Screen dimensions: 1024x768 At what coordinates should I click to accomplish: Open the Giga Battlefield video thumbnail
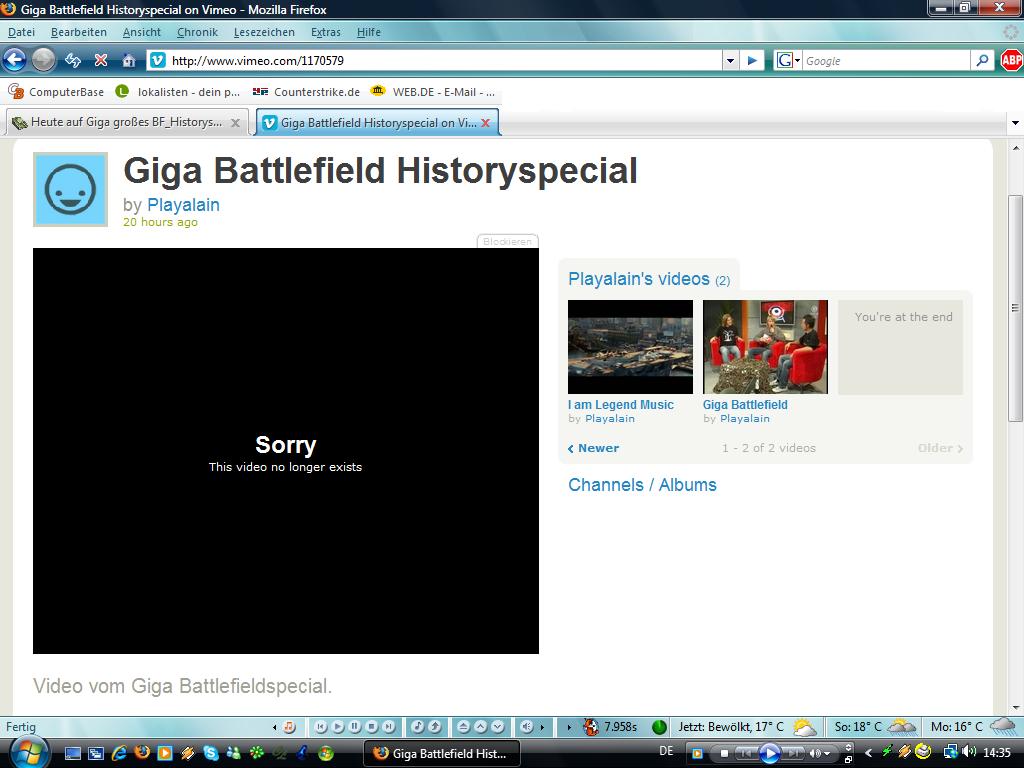[x=765, y=347]
